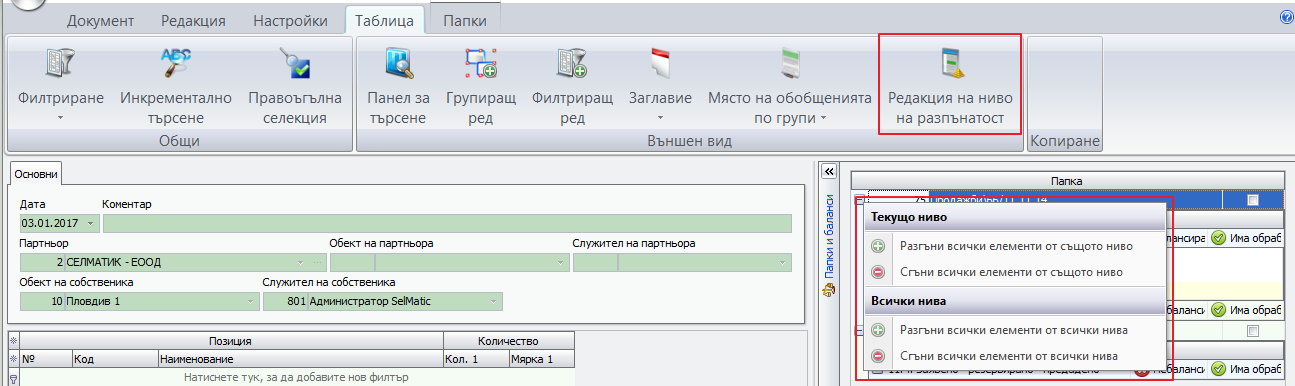The image size is (1295, 386).
Task: Open the Настройки ribbon tab
Action: coord(290,20)
